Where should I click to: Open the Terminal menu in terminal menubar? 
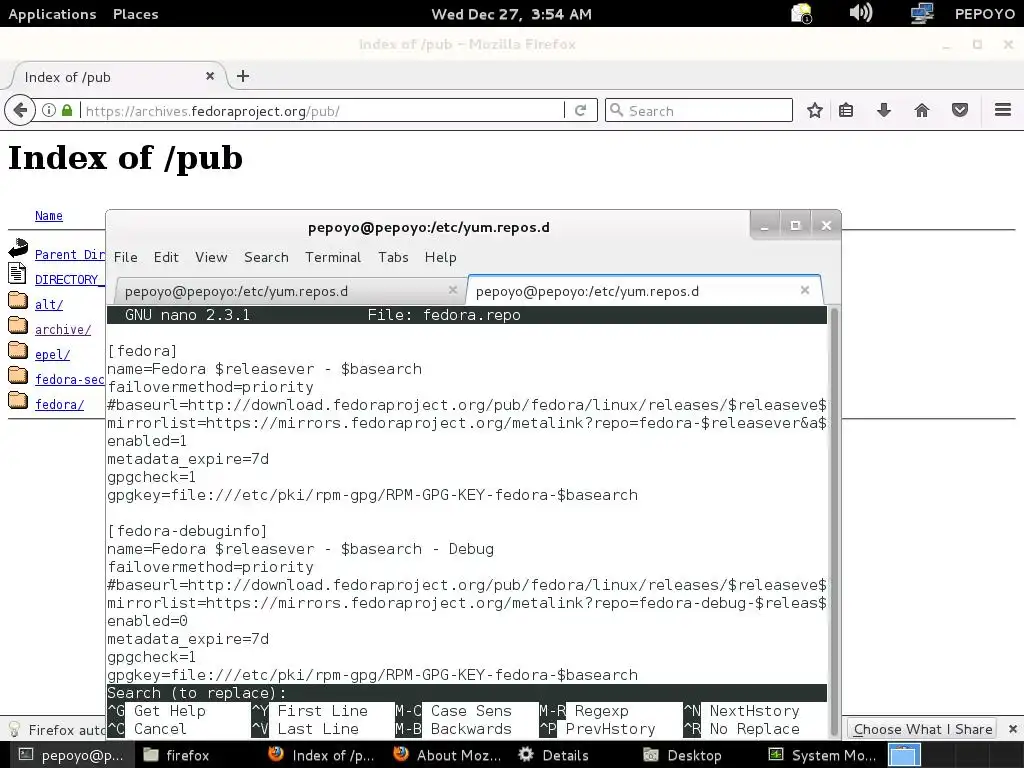(333, 257)
